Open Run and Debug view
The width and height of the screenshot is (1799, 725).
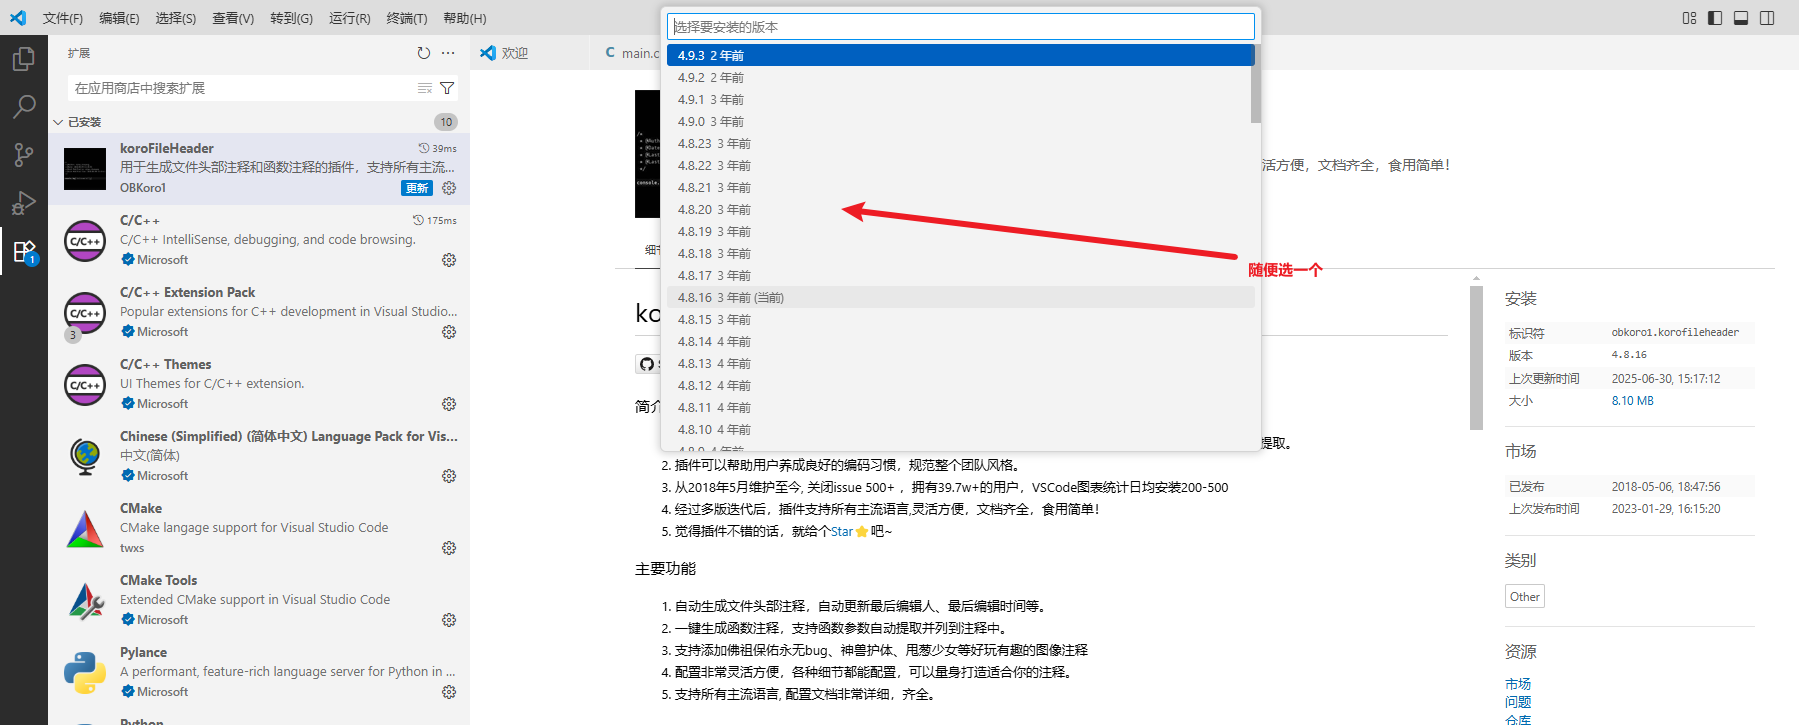click(23, 202)
